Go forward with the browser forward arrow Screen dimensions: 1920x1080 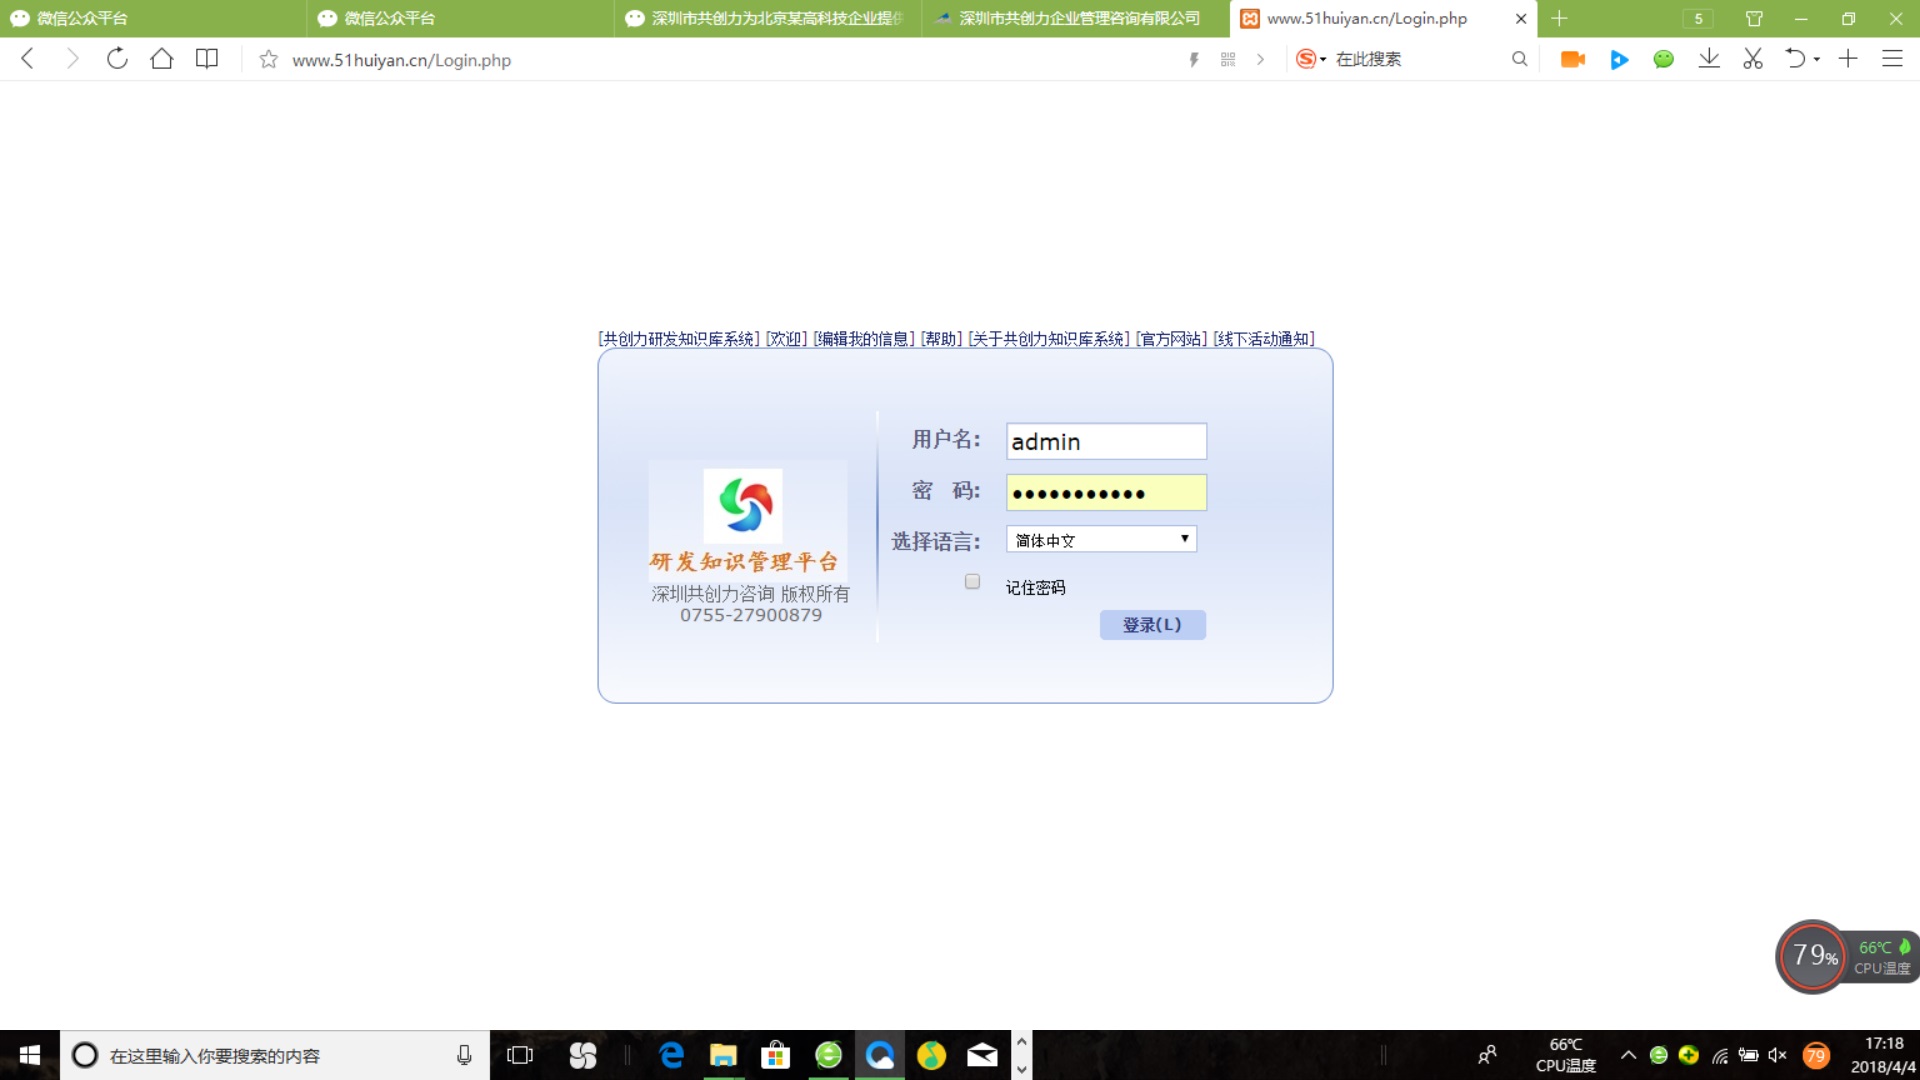coord(72,59)
